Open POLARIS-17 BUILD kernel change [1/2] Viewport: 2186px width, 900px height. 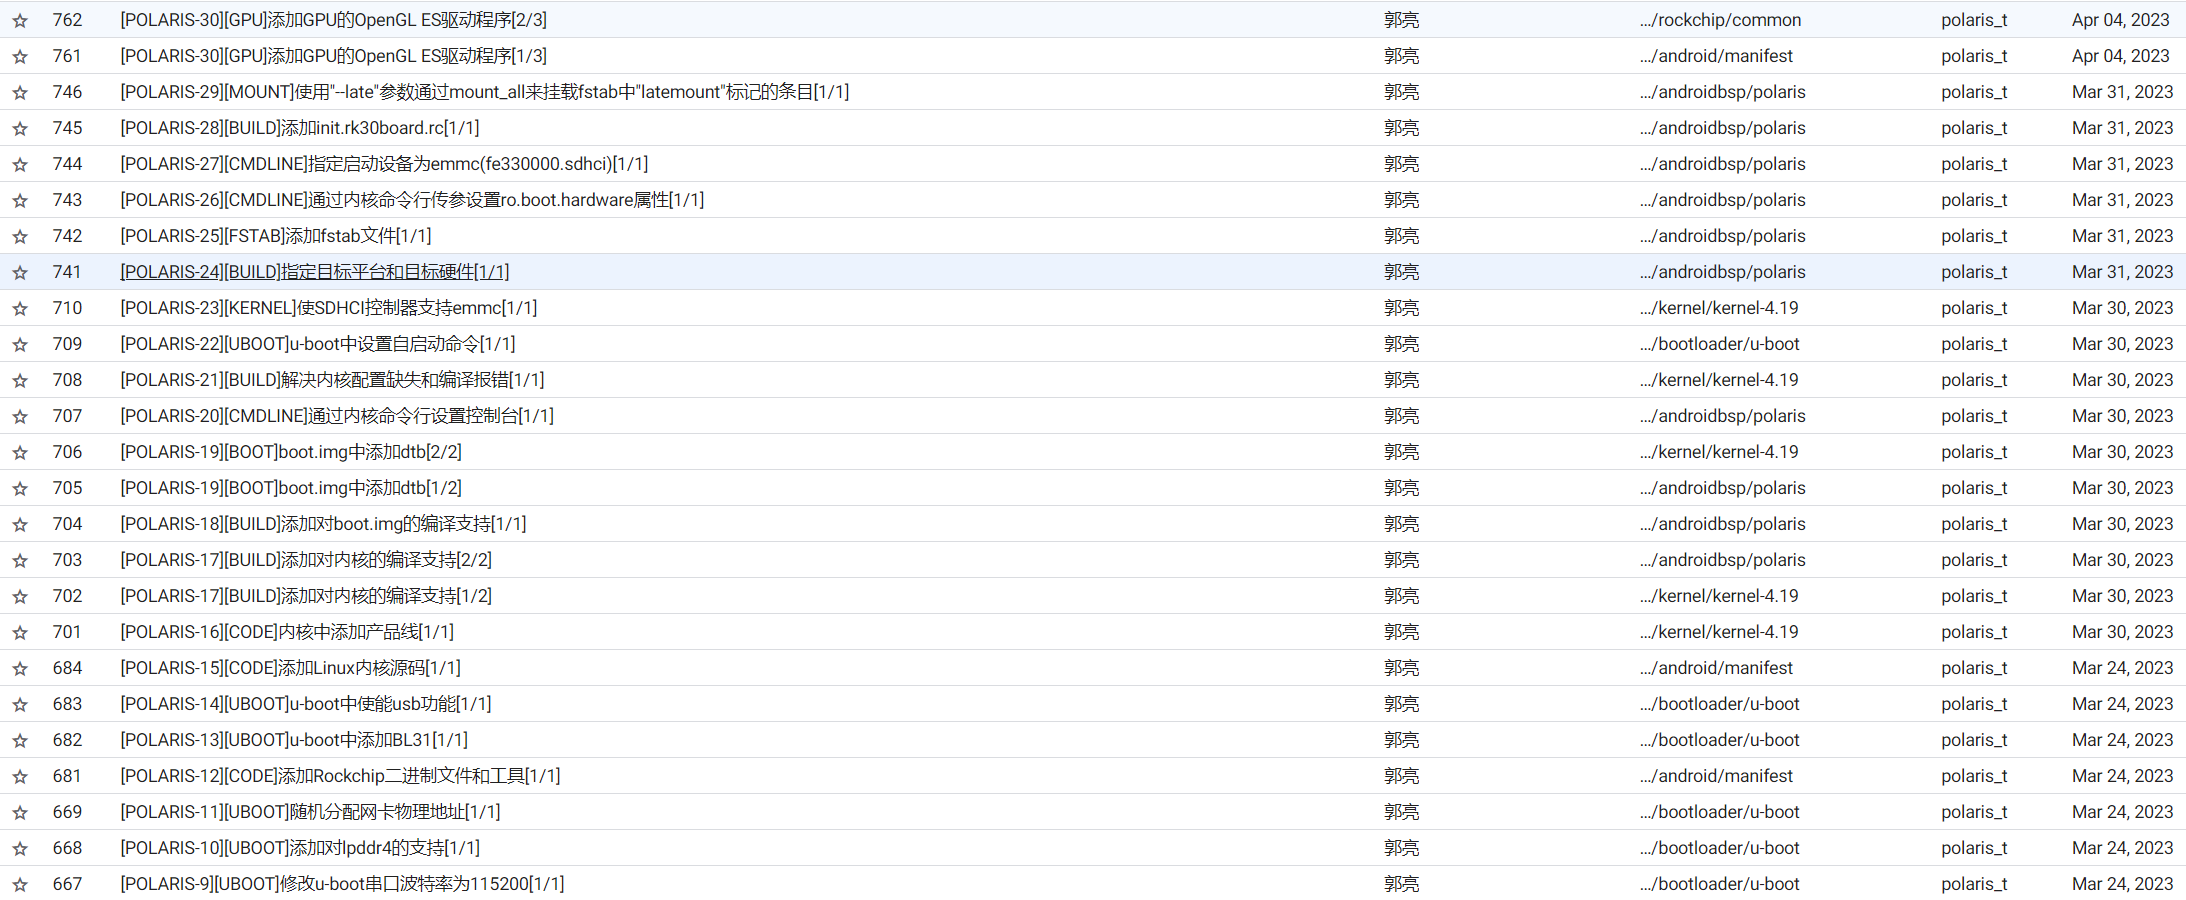306,596
